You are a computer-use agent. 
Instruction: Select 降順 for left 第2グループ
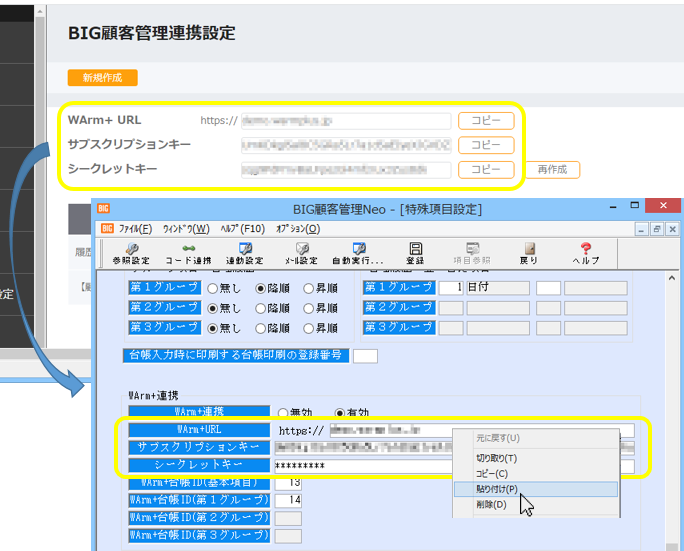pyautogui.click(x=260, y=308)
